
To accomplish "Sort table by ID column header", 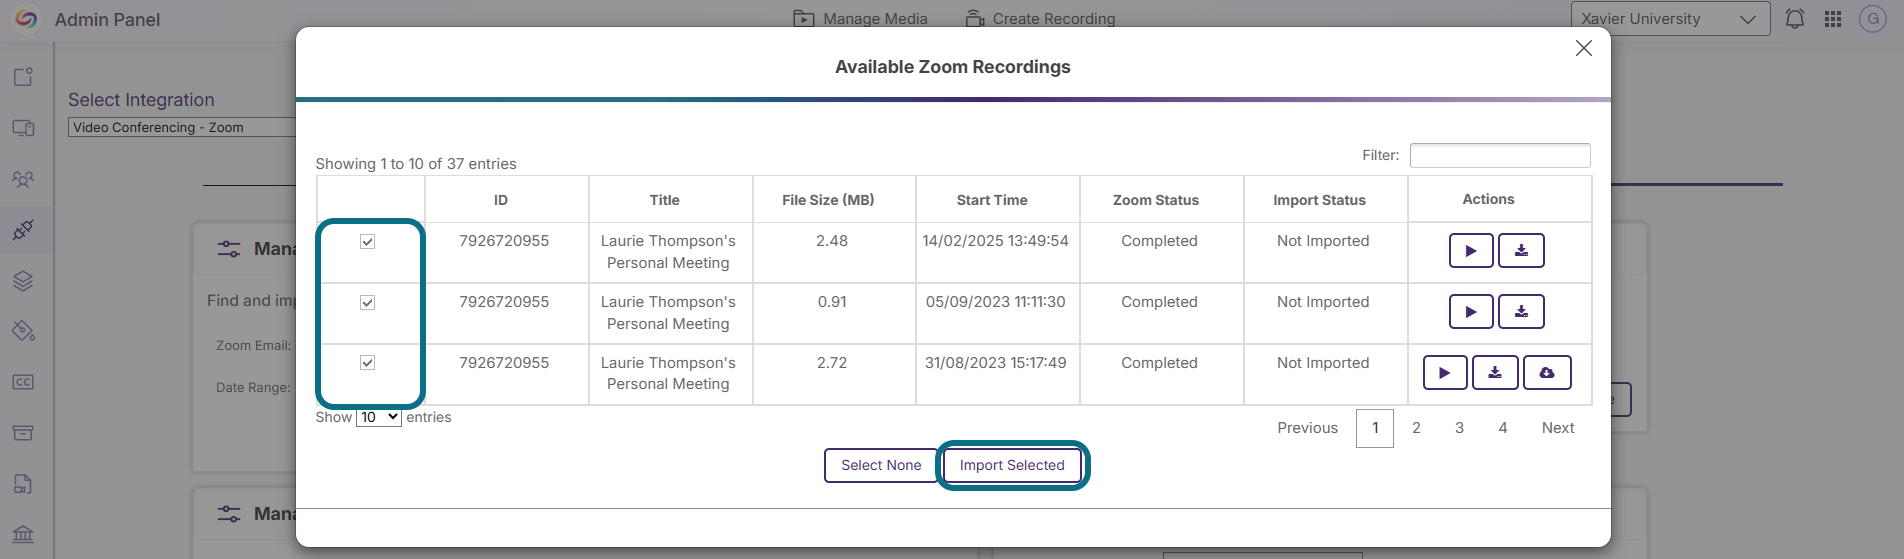I will 507,200.
